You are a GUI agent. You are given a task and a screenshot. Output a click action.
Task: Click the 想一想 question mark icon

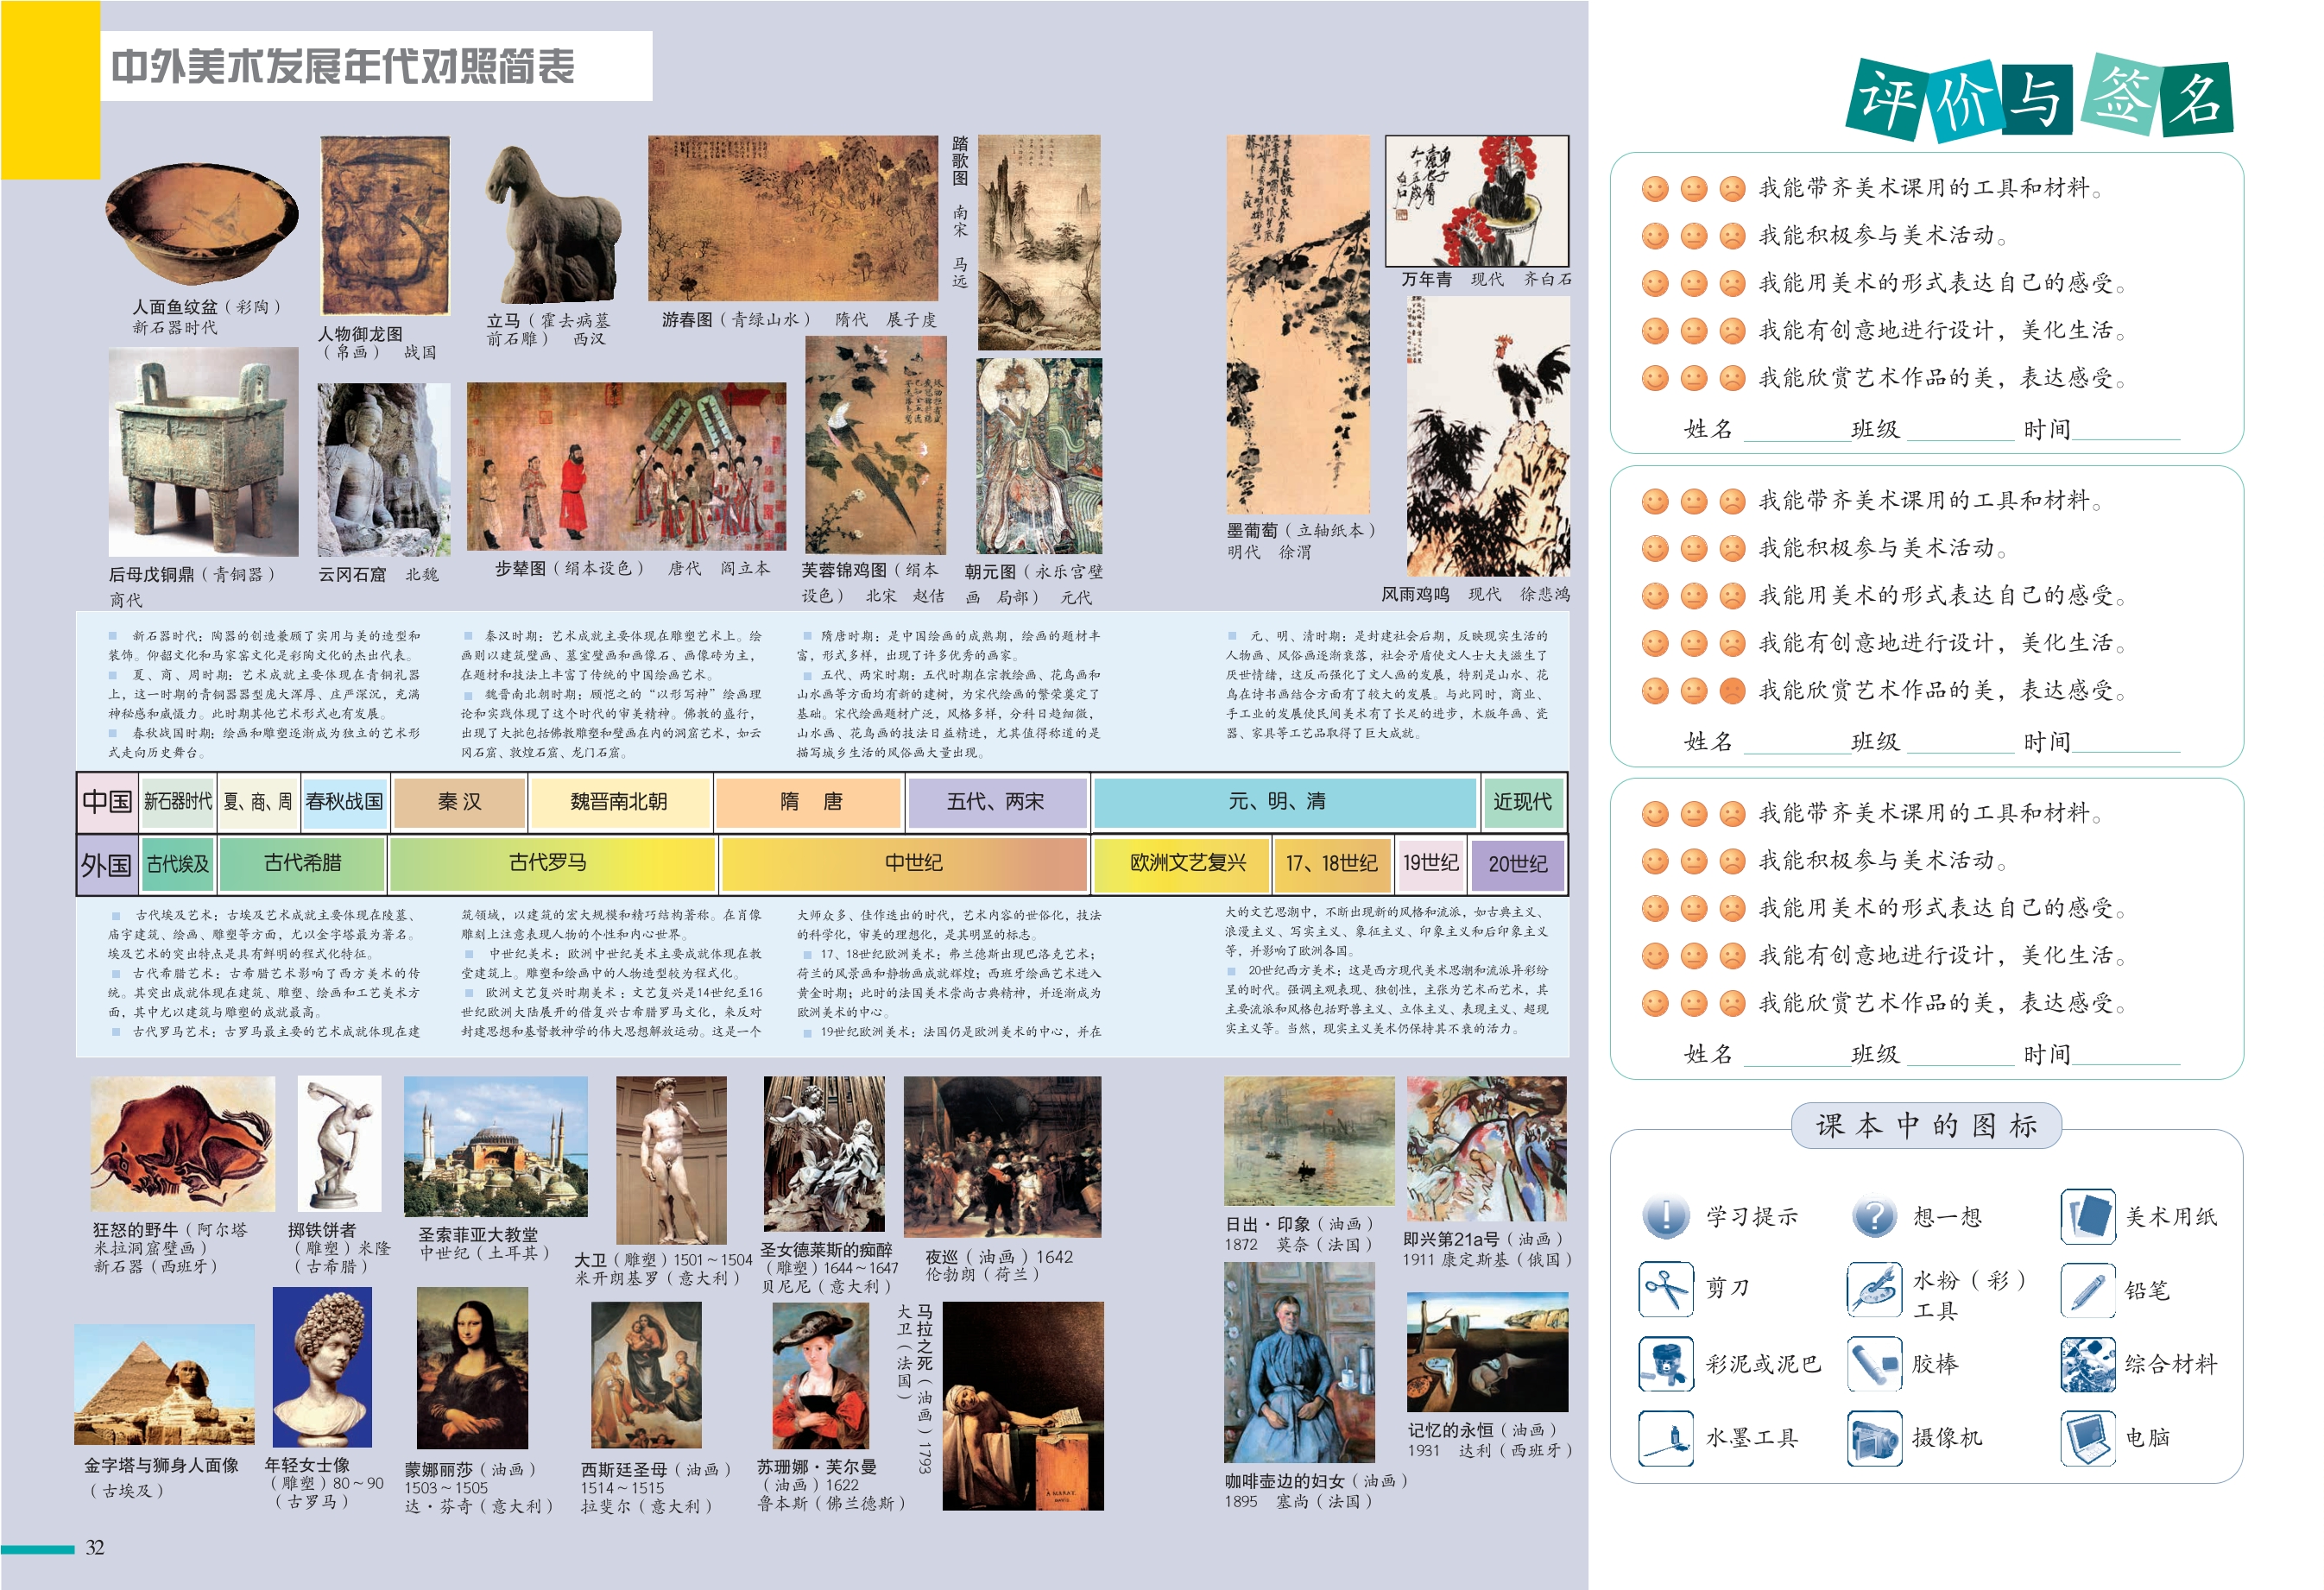(x=1873, y=1215)
